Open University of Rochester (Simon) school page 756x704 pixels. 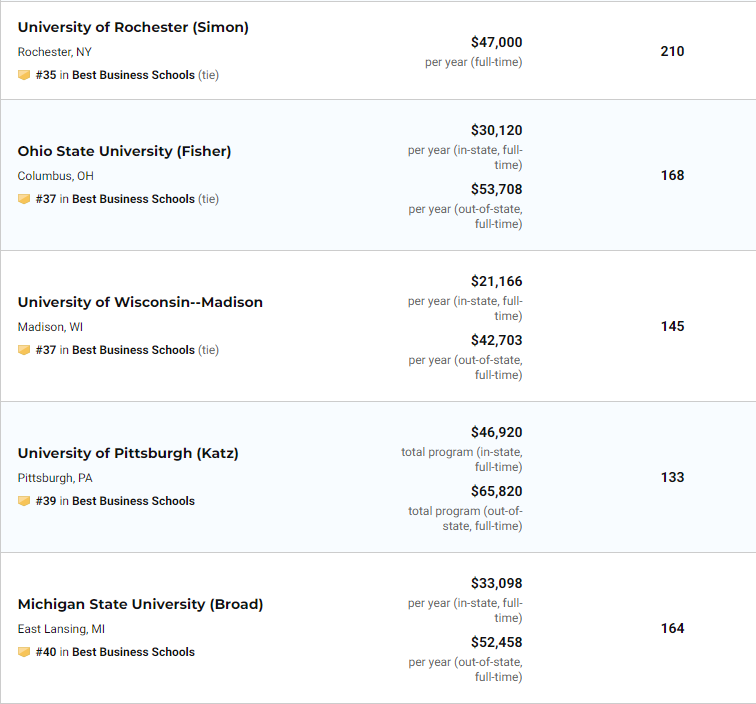pyautogui.click(x=133, y=27)
